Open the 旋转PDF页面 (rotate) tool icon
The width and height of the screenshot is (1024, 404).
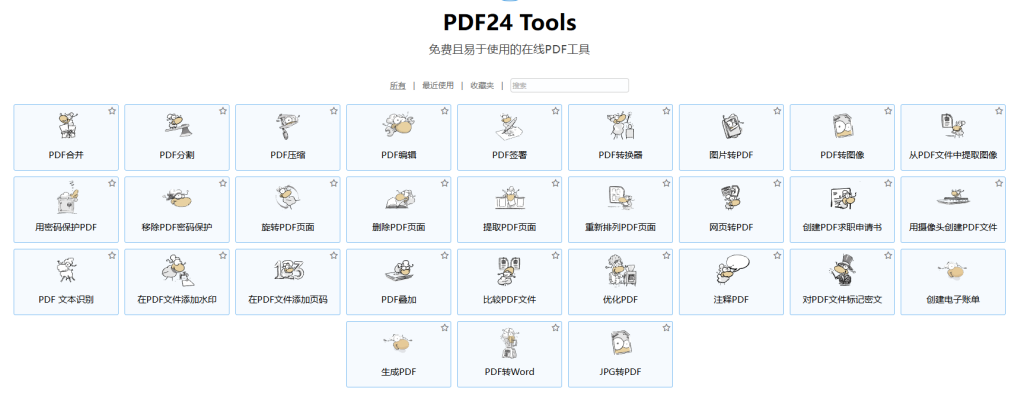click(288, 198)
